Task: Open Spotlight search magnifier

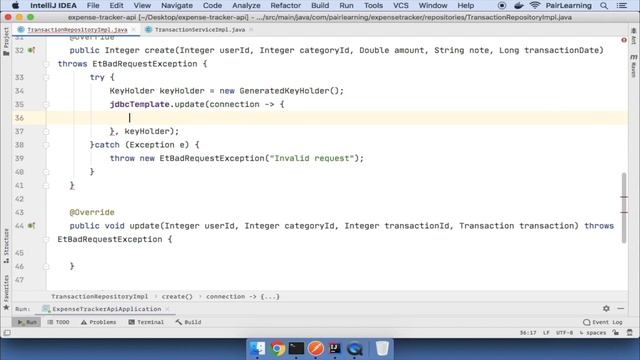Action: coord(604,6)
